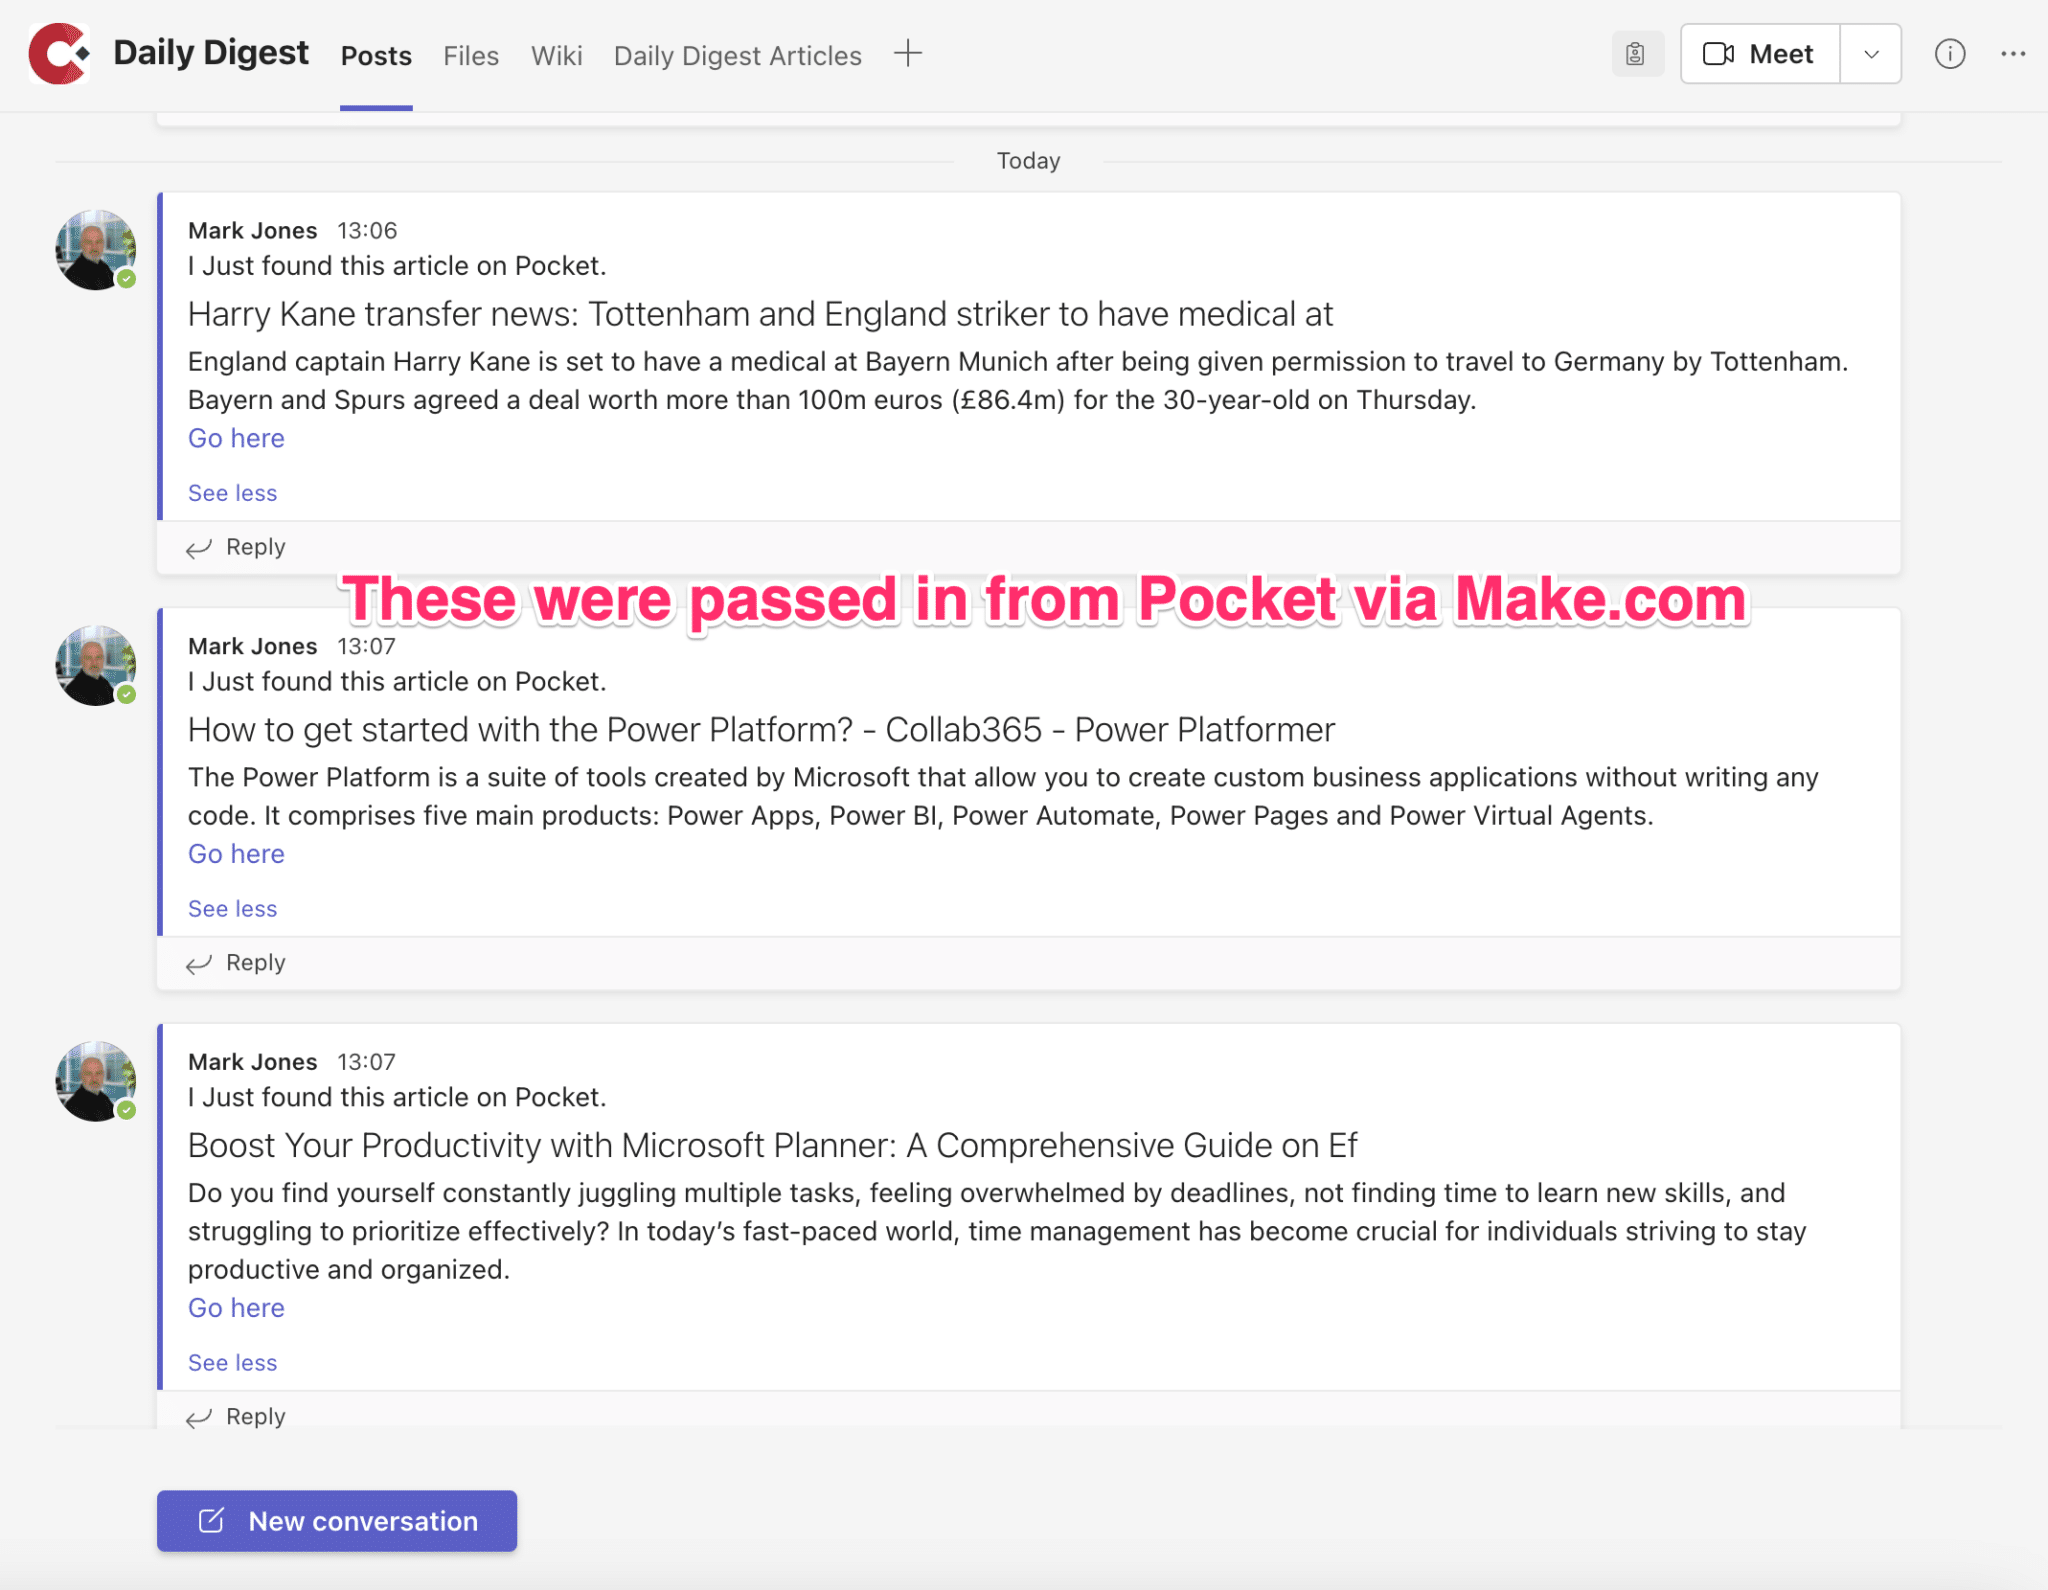Add a new tab with the plus icon

(907, 54)
